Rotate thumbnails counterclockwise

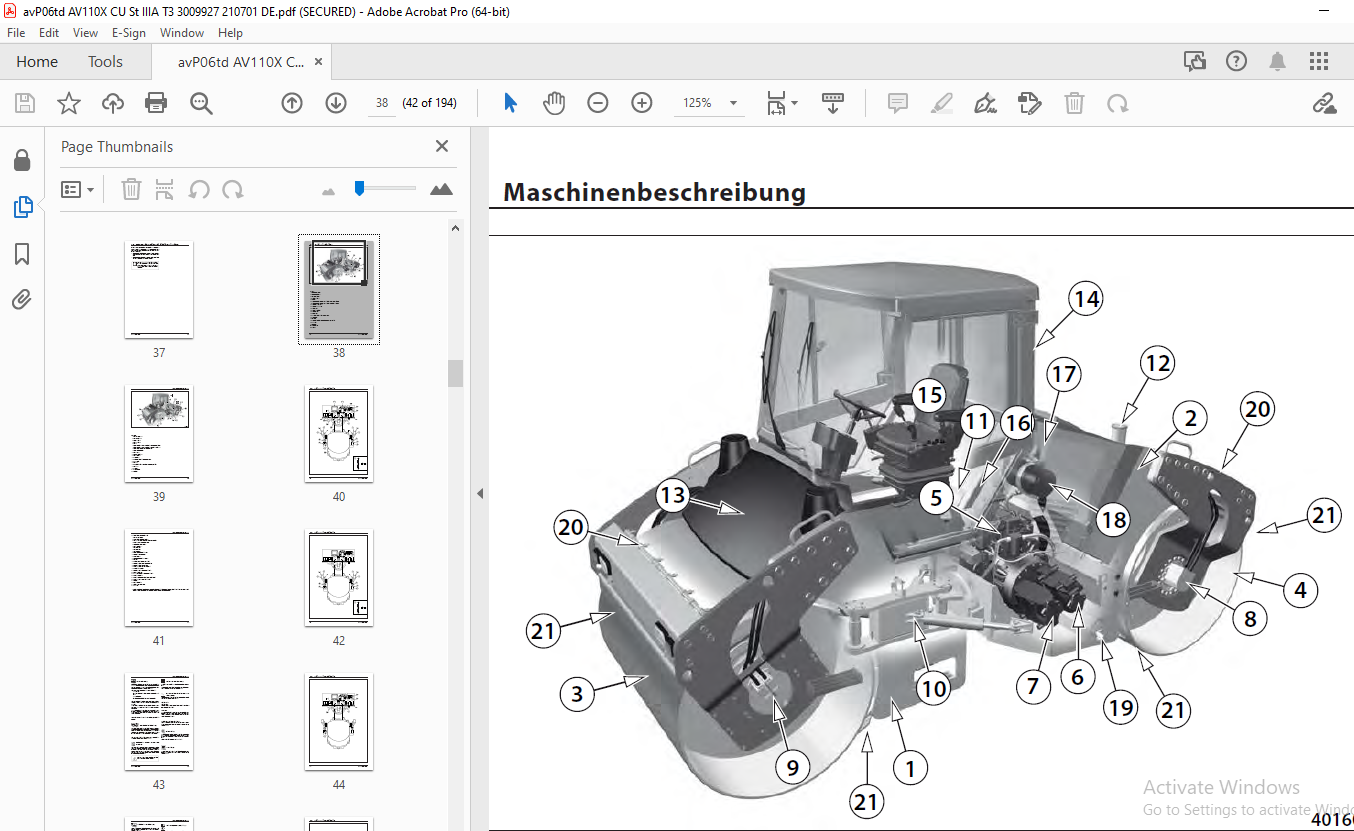199,189
